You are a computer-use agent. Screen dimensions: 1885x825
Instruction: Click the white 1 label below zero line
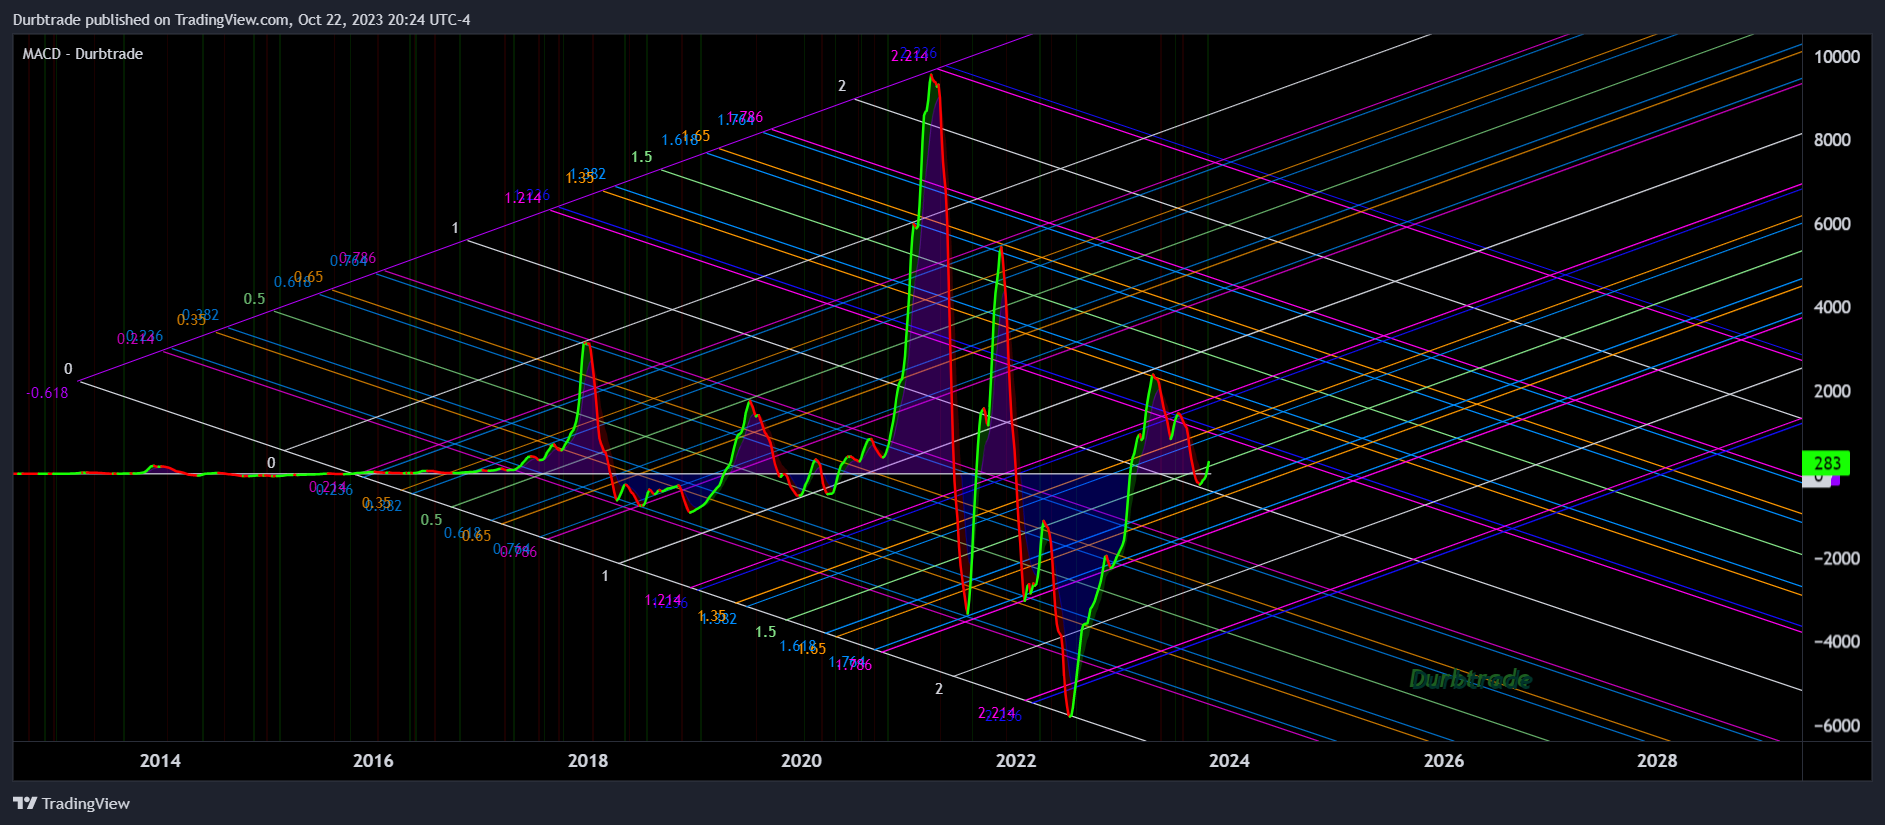coord(605,576)
